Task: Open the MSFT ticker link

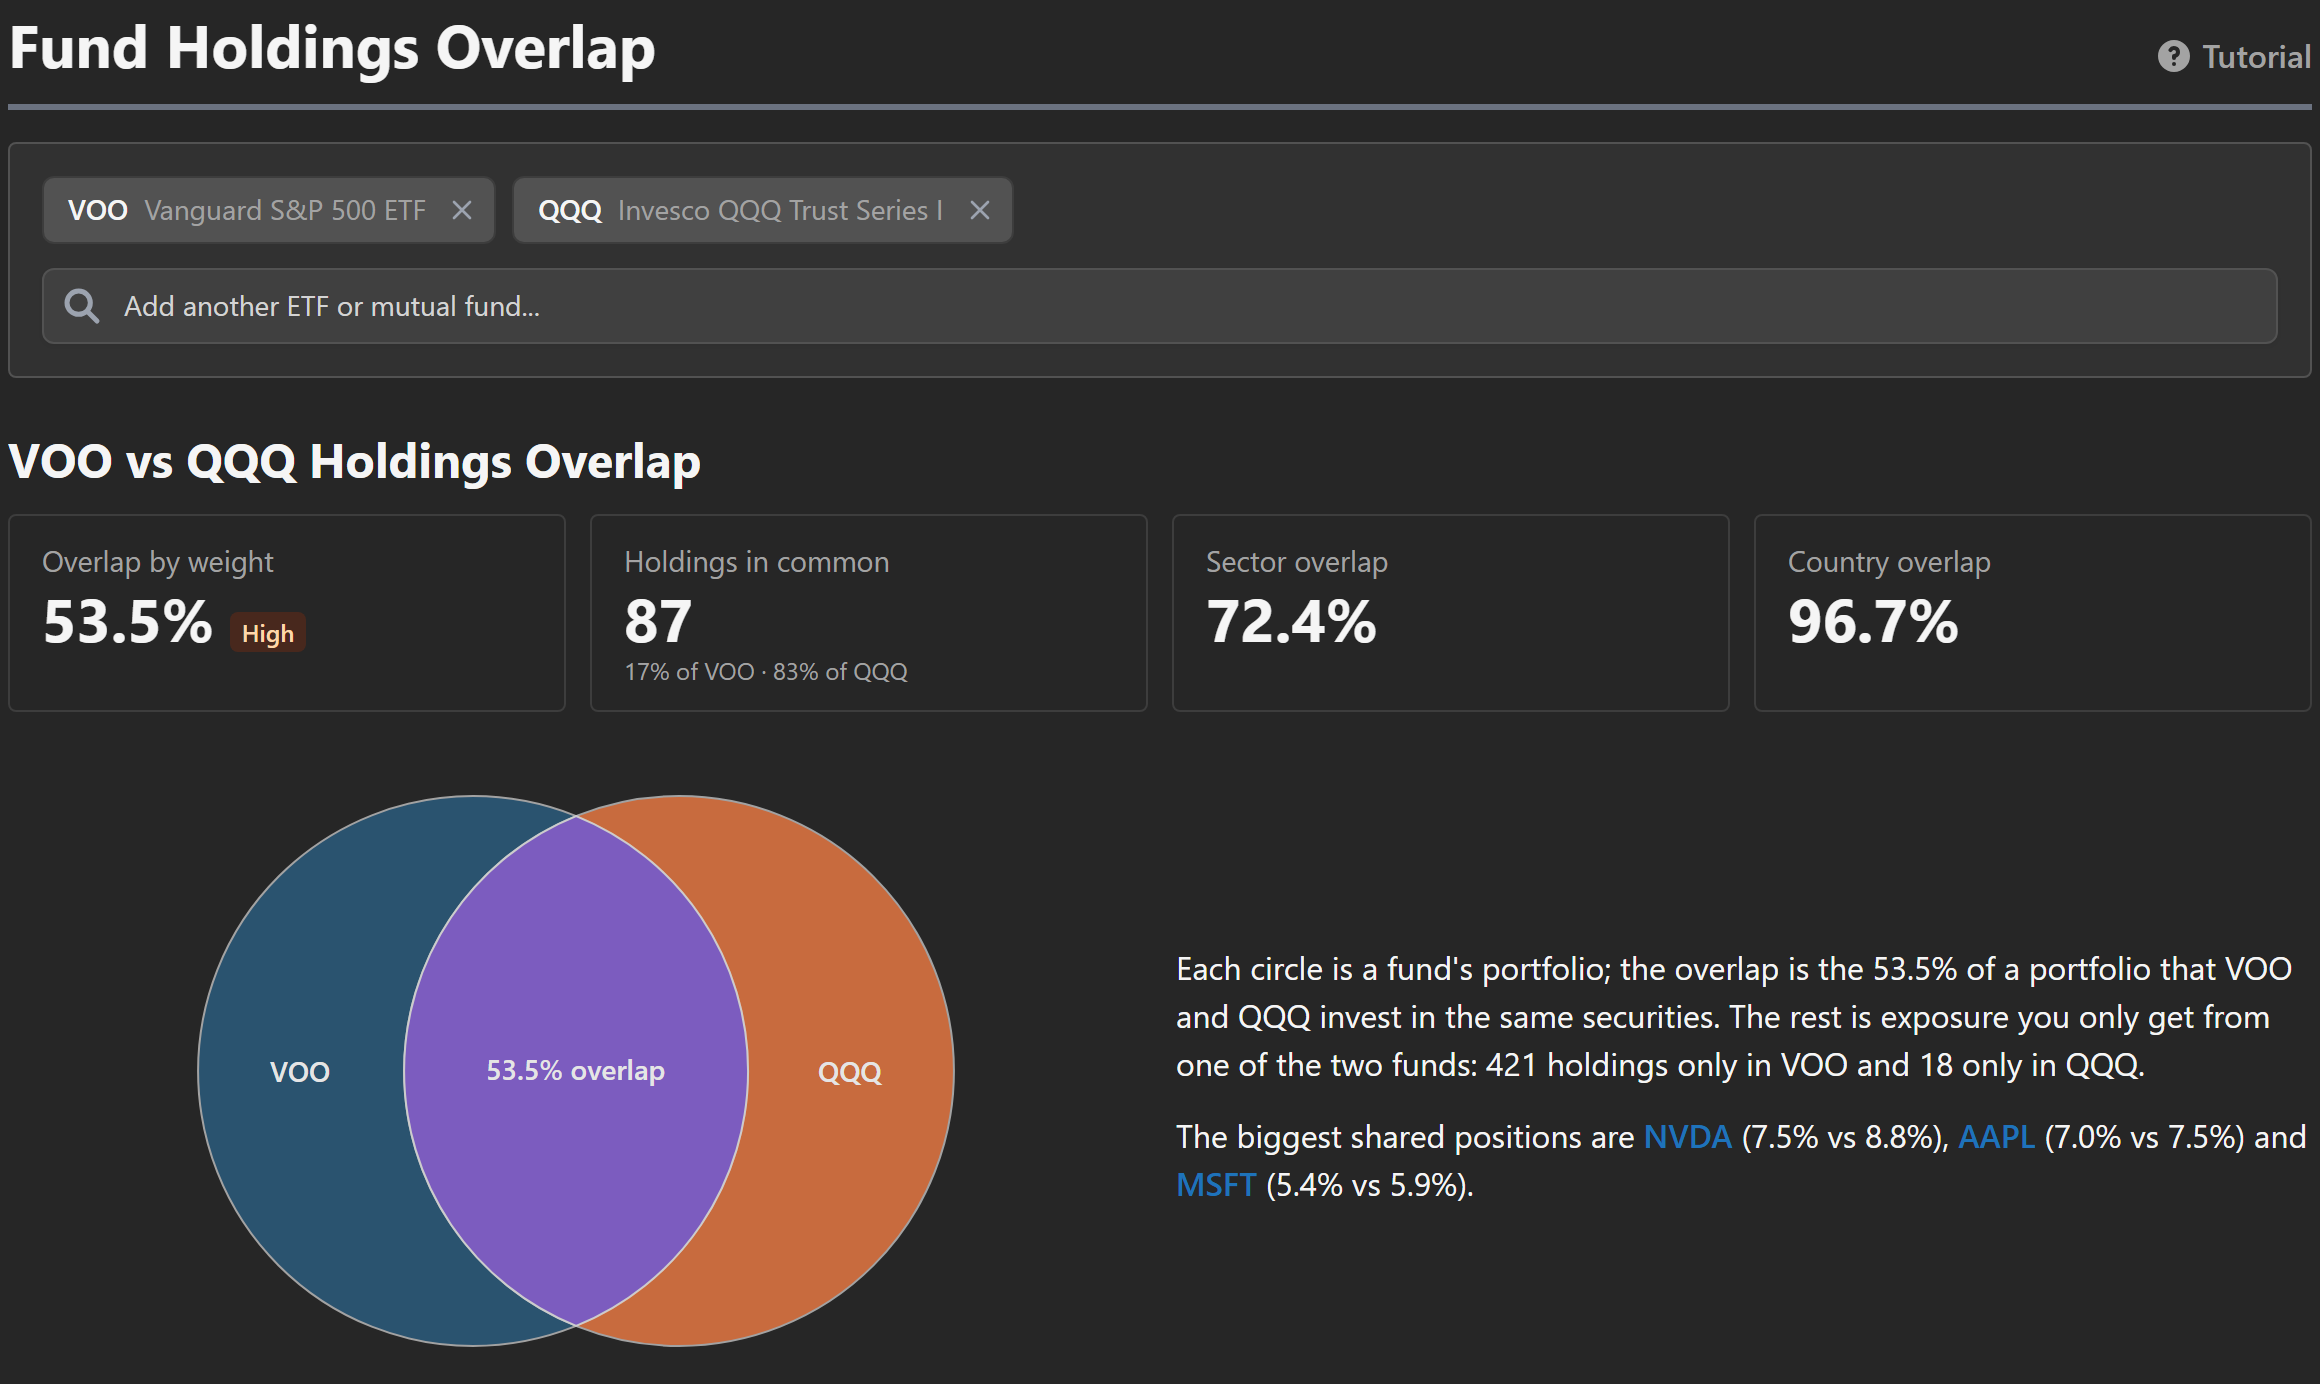Action: pos(1216,1185)
